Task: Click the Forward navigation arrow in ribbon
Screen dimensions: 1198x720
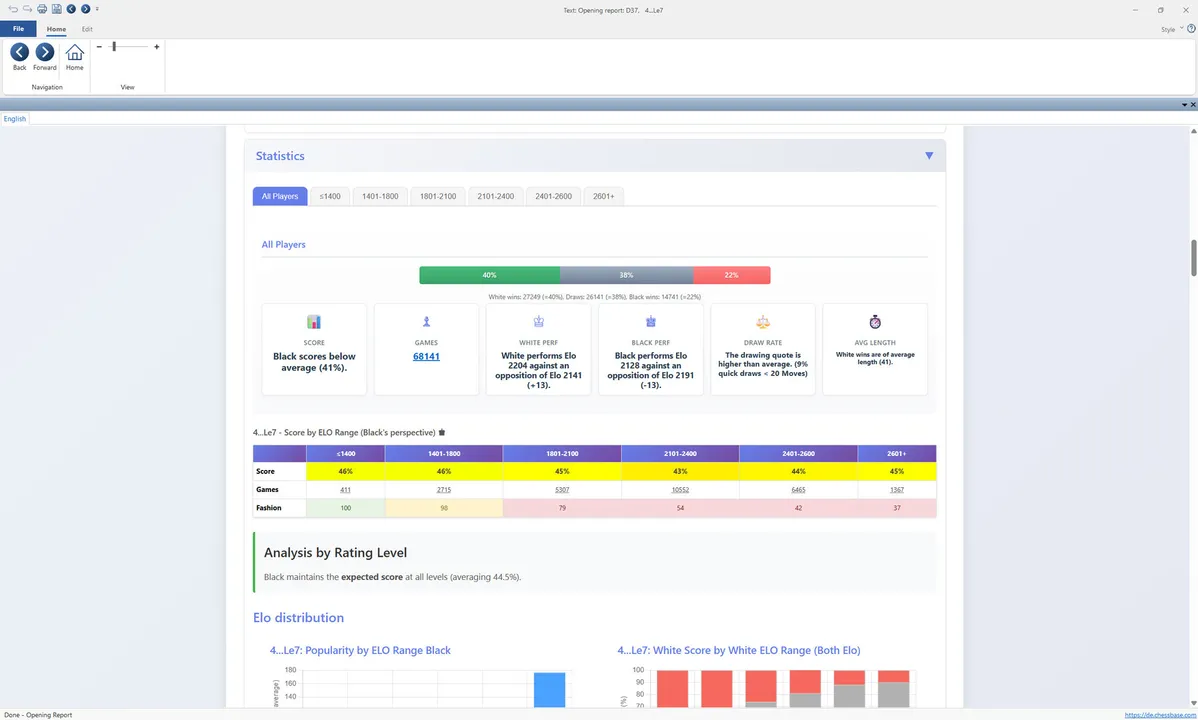Action: coord(45,52)
